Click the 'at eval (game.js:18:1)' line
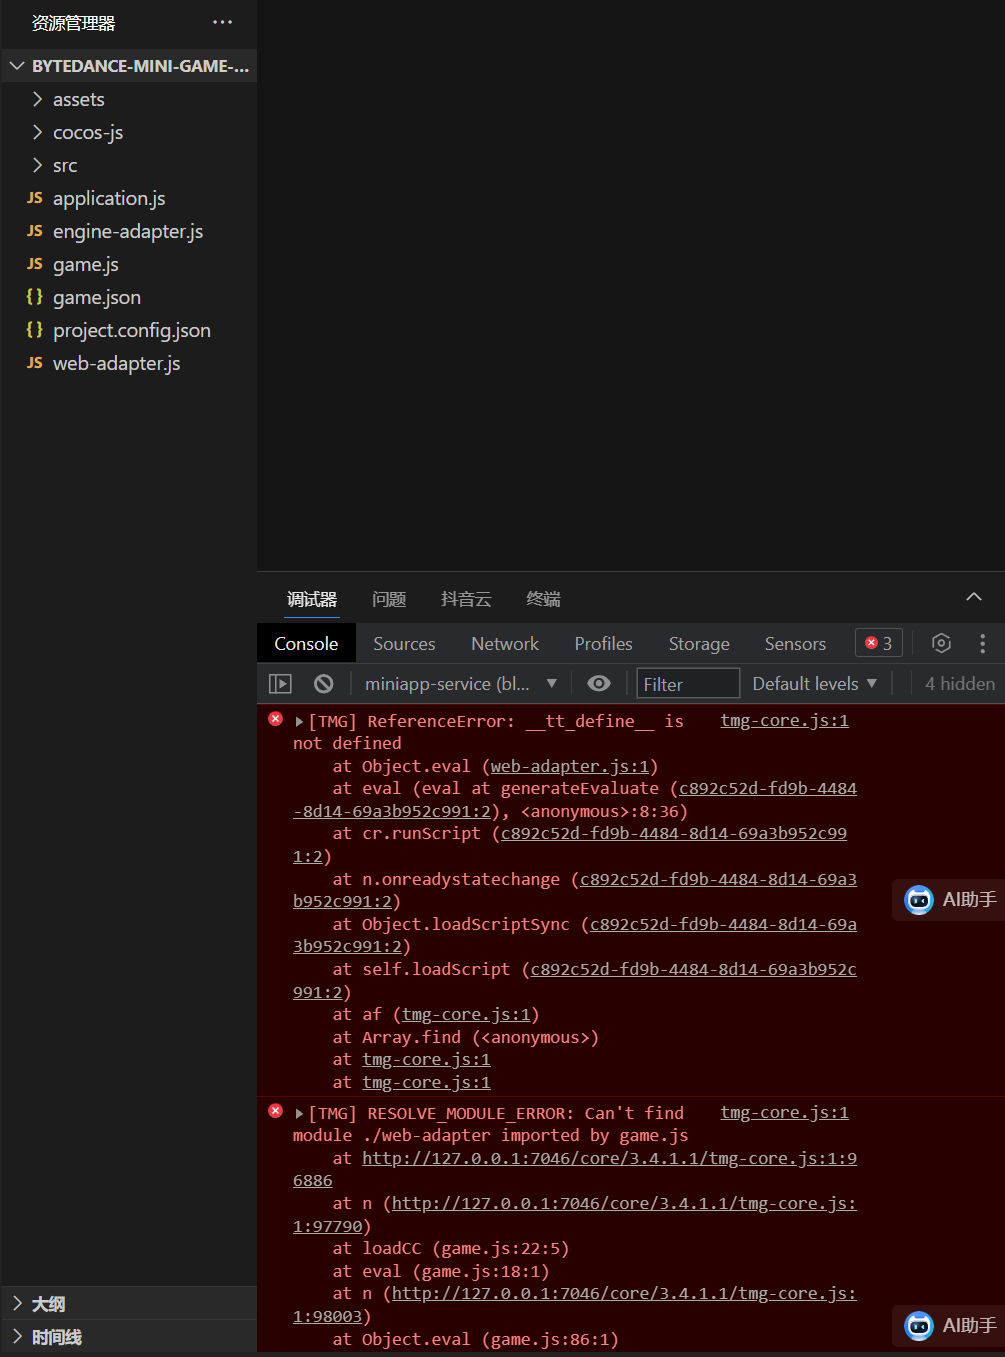Image resolution: width=1005 pixels, height=1357 pixels. click(440, 1271)
